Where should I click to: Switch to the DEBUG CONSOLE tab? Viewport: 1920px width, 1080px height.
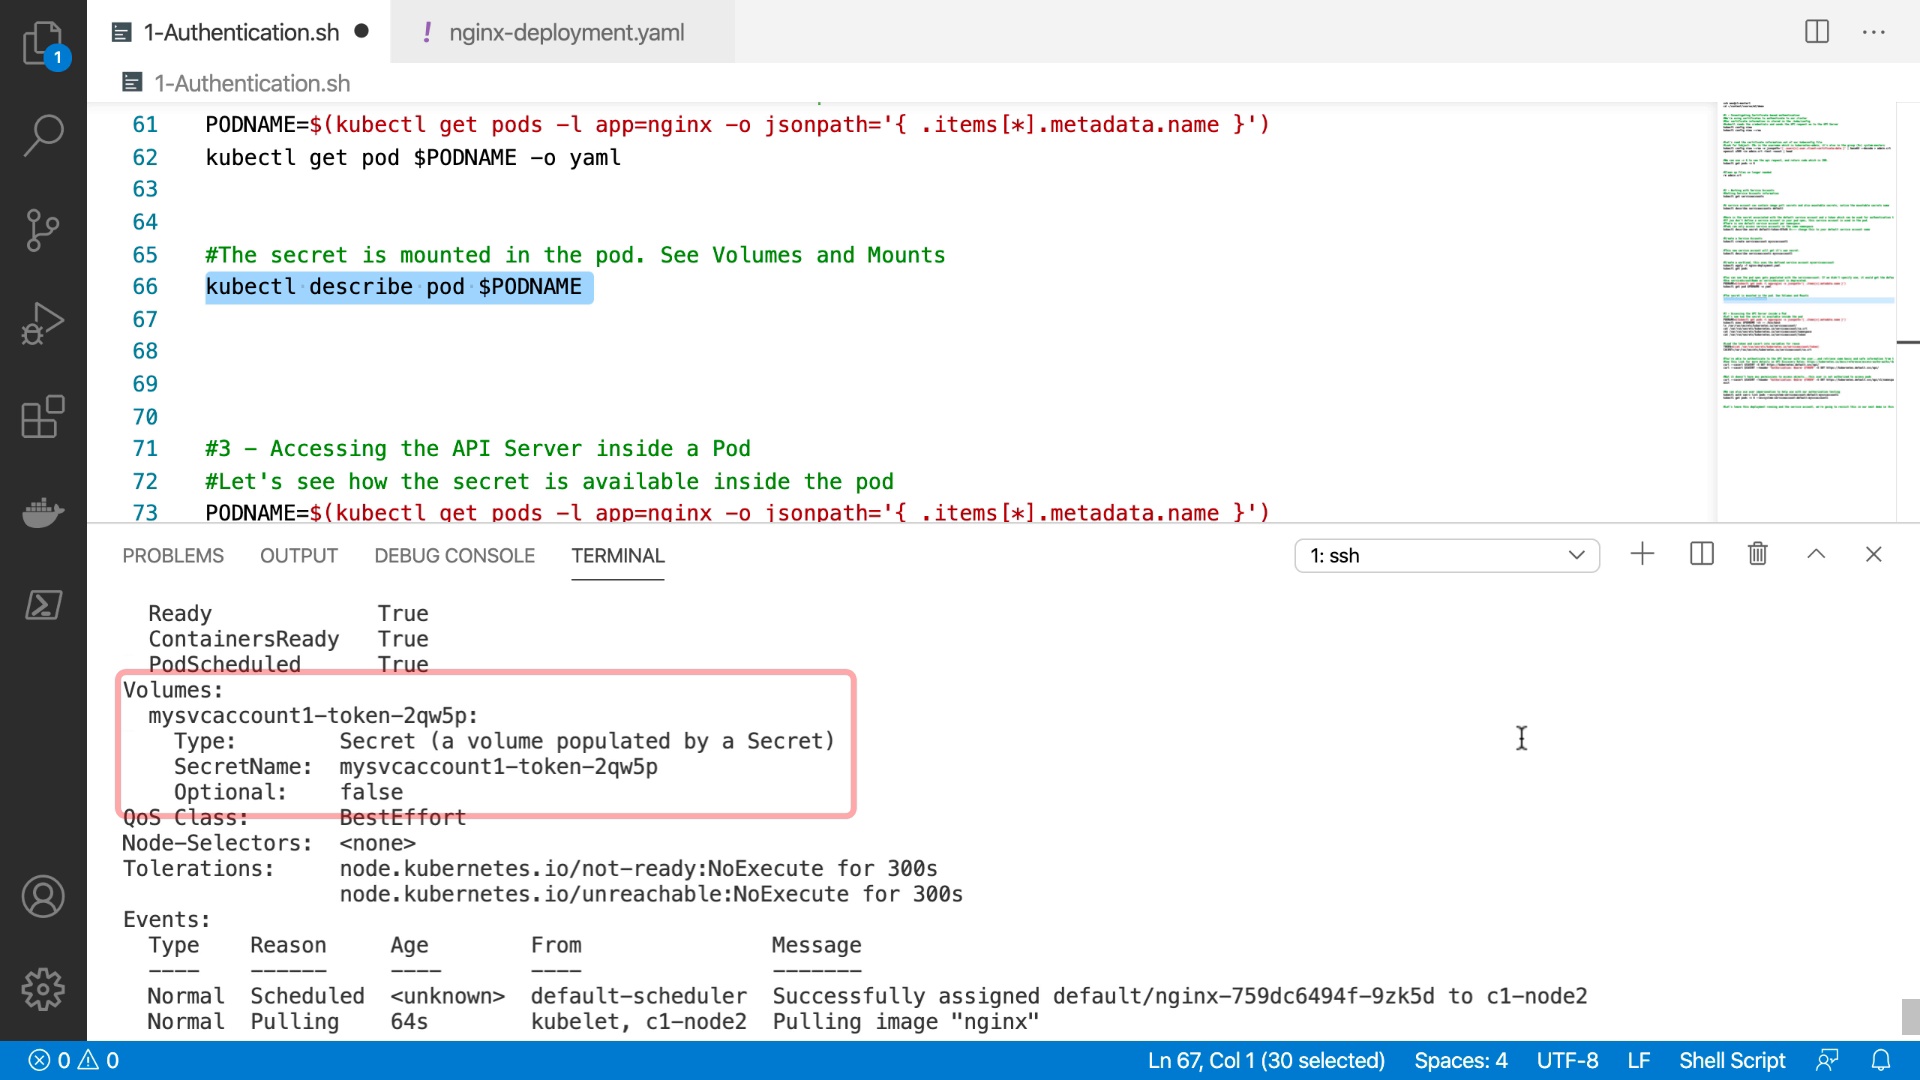tap(452, 555)
